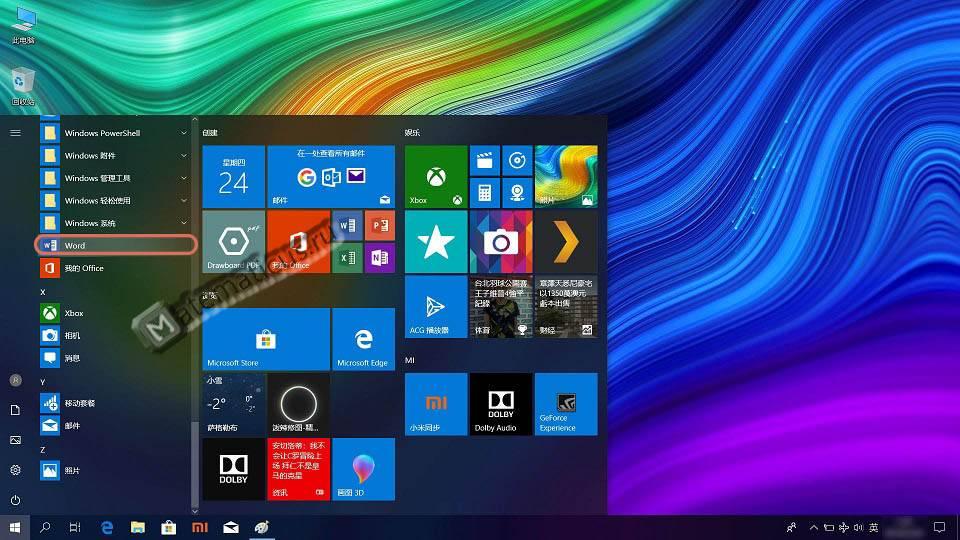Open the camera tile with colorful background

click(x=501, y=242)
